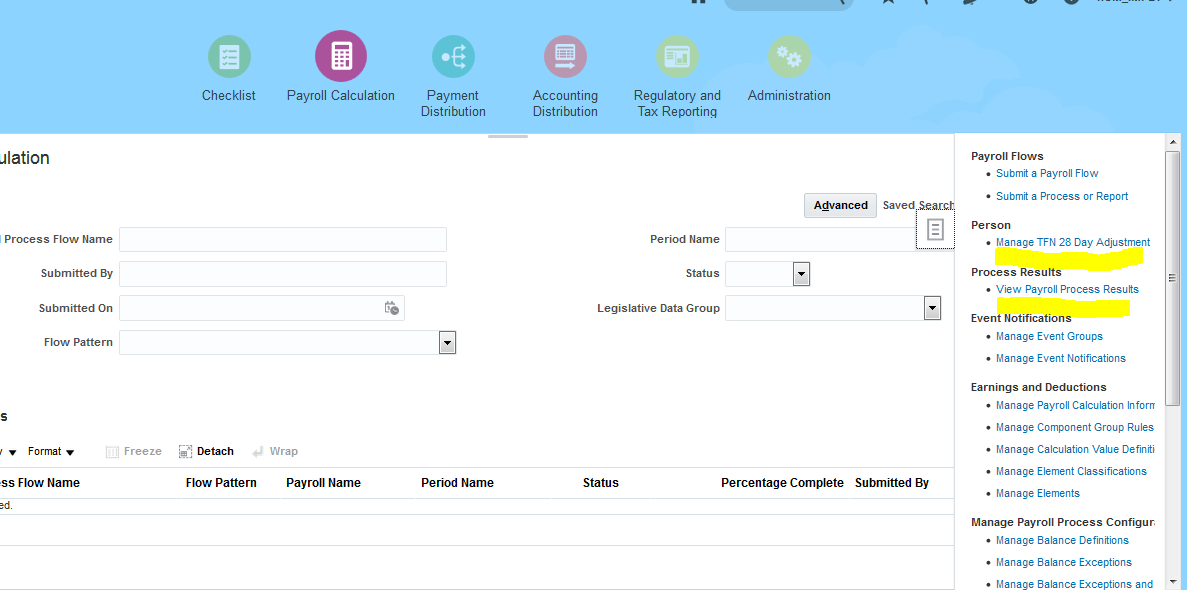Toggle Wrap for the search results table
The image size is (1187, 590).
(275, 451)
